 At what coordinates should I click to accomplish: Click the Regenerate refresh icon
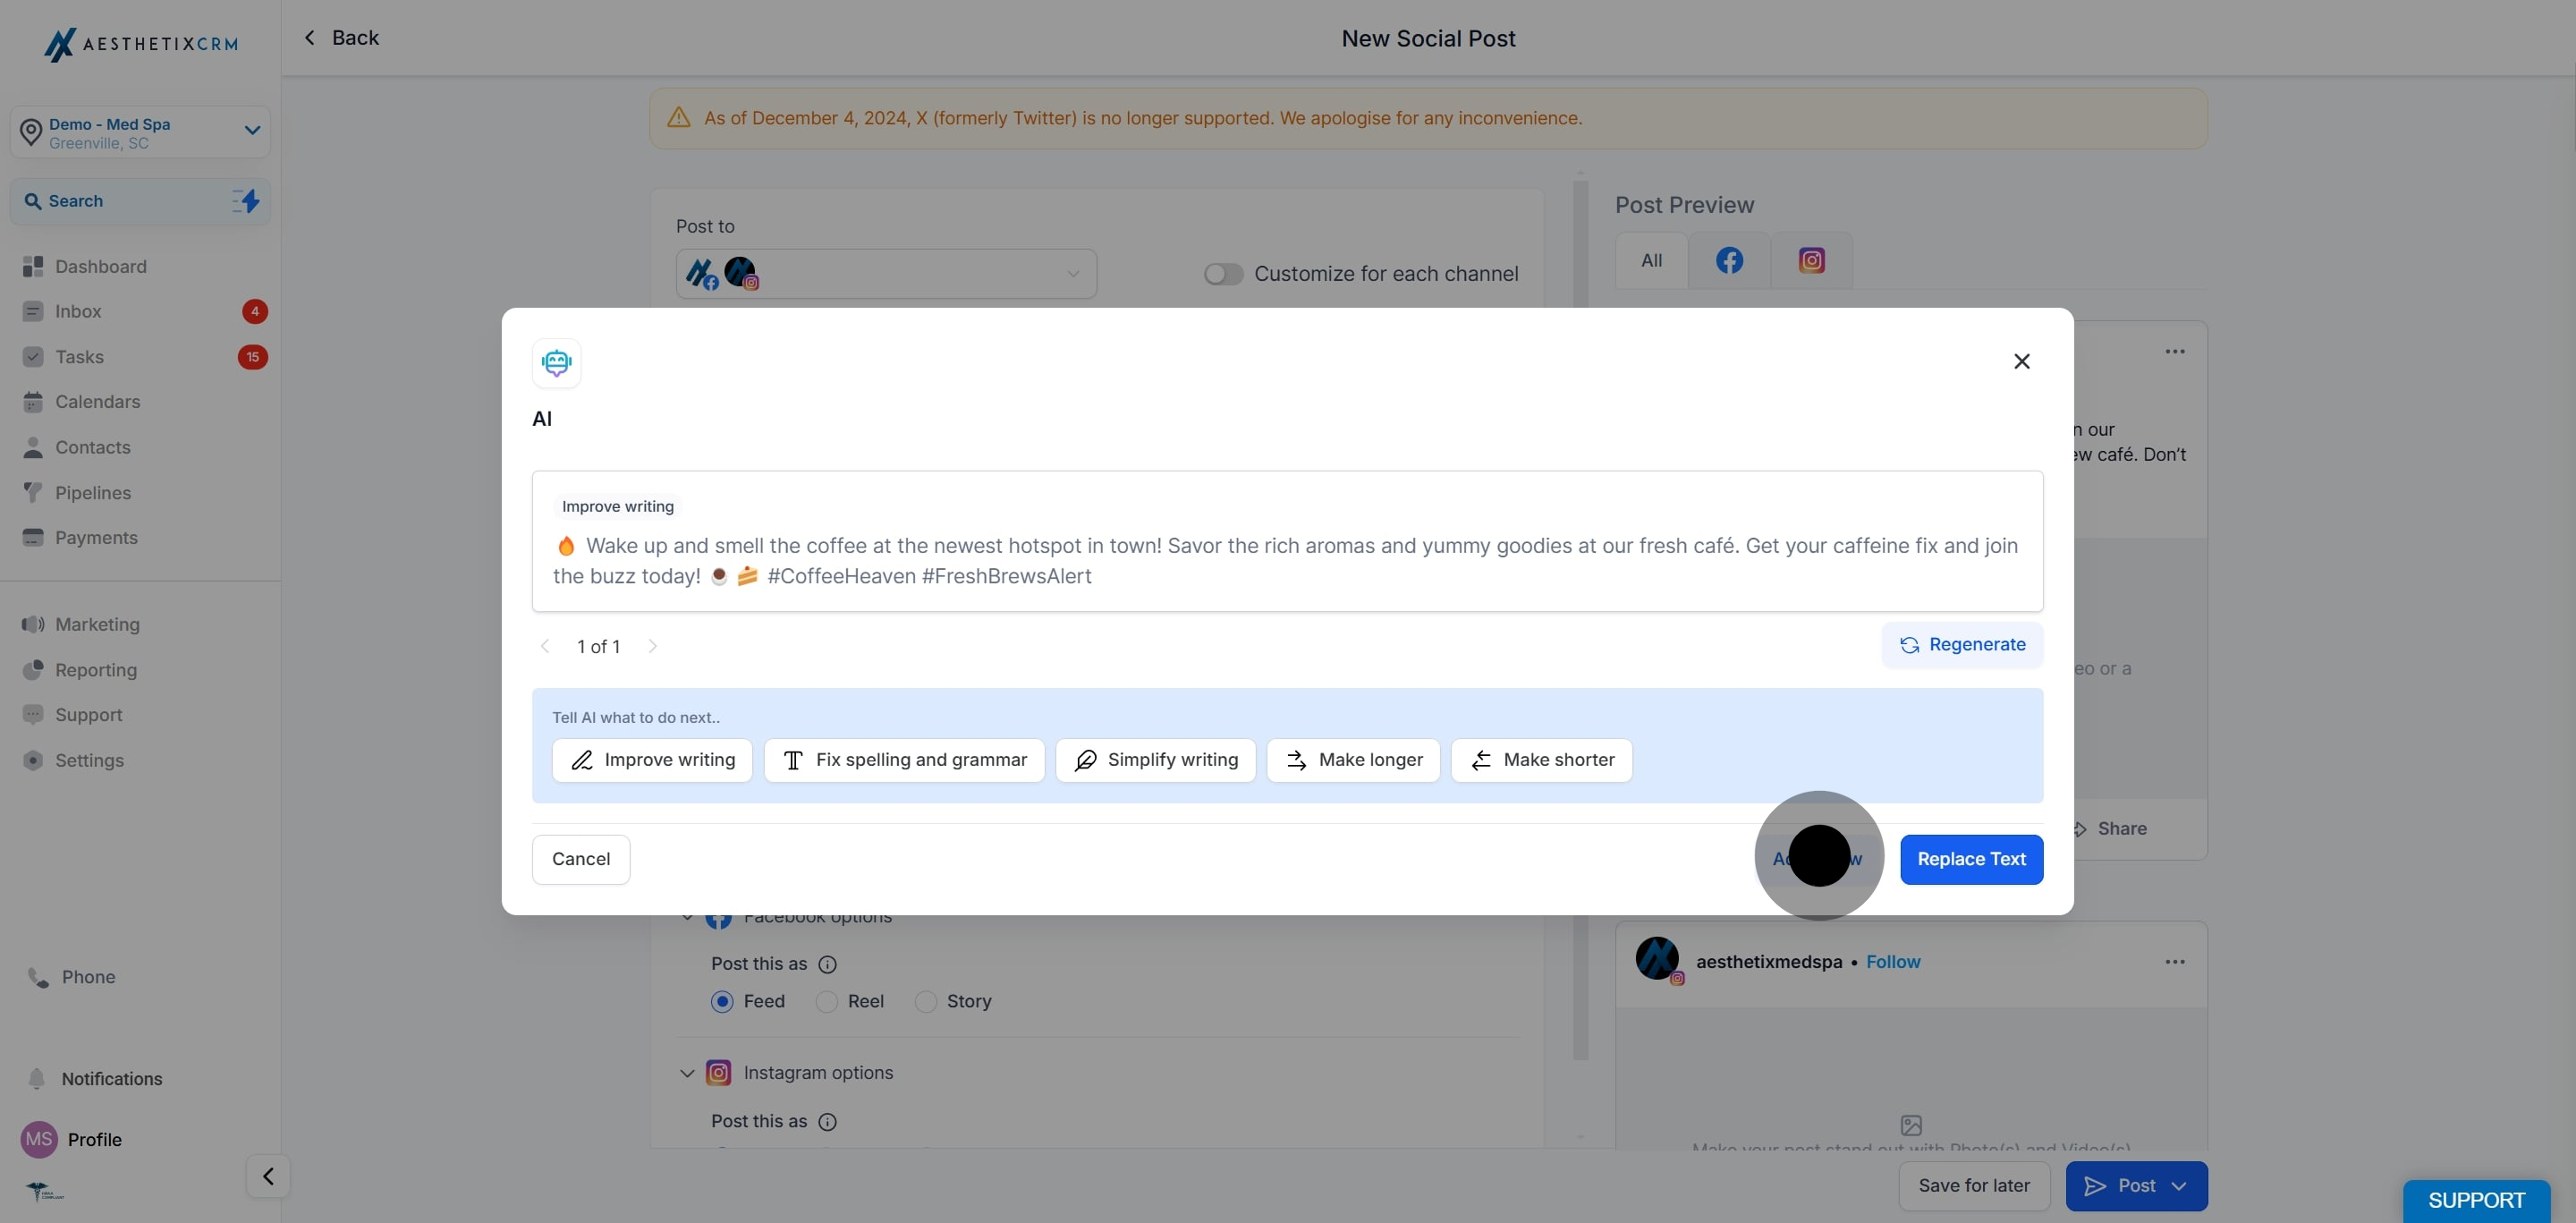tap(1909, 645)
